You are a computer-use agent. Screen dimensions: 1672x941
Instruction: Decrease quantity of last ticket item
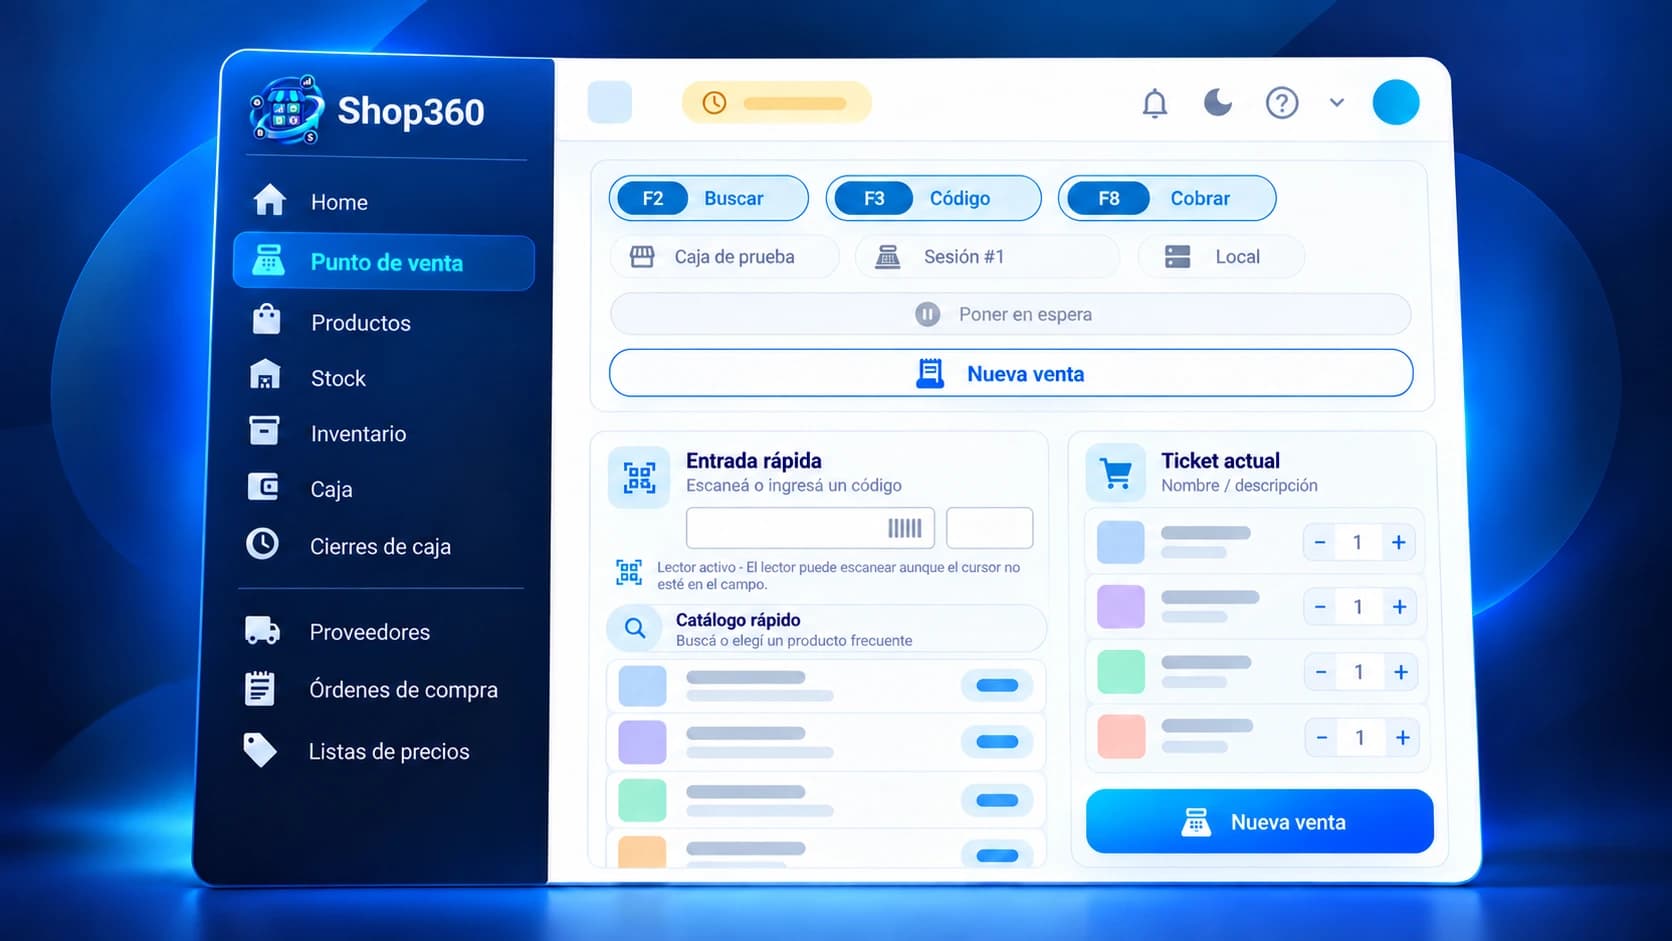click(x=1322, y=737)
